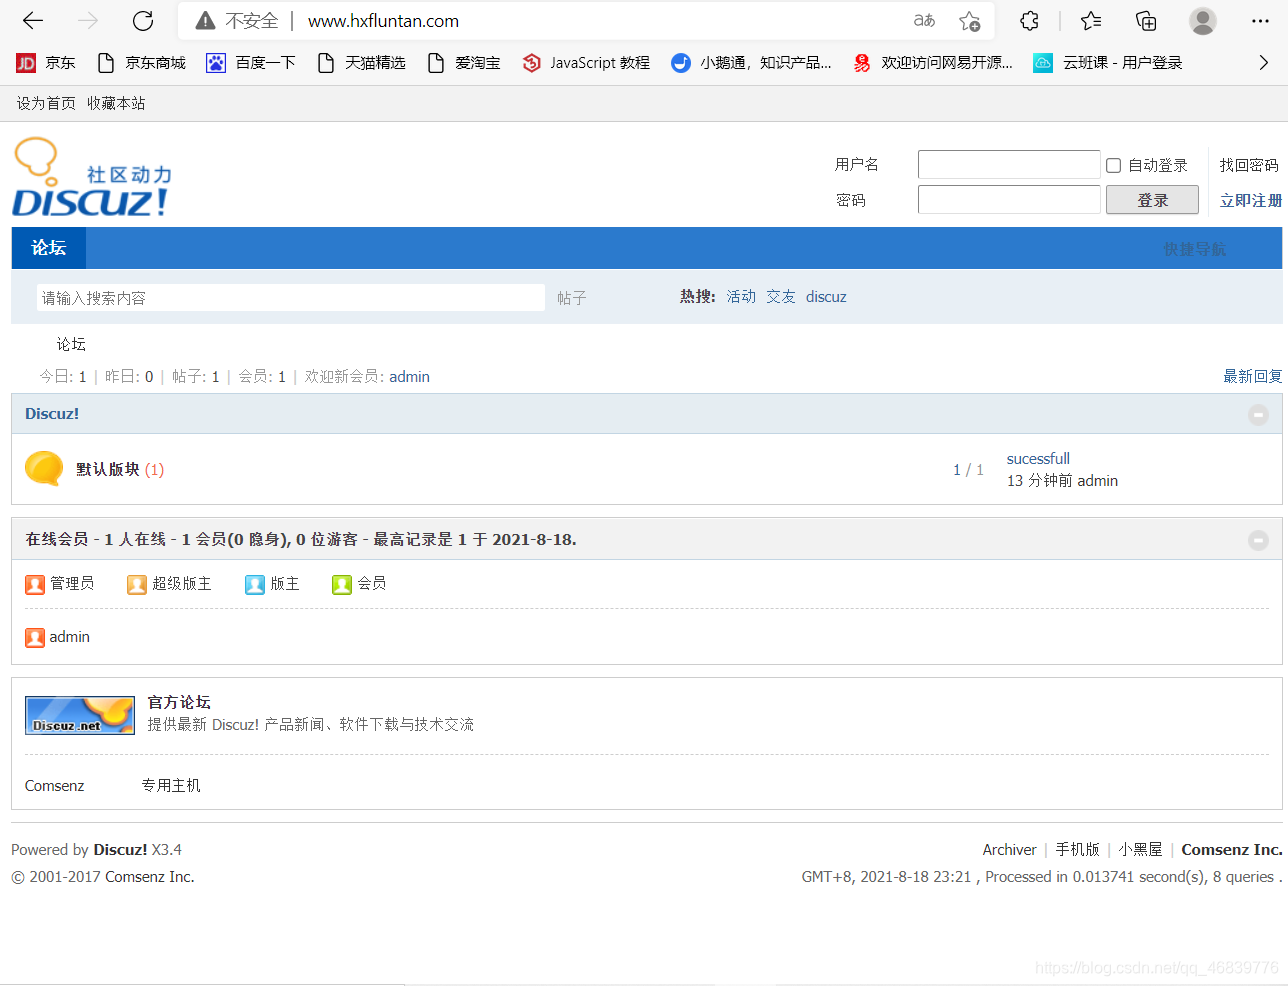Click the discuz hot search link
The height and width of the screenshot is (986, 1288).
pos(826,297)
